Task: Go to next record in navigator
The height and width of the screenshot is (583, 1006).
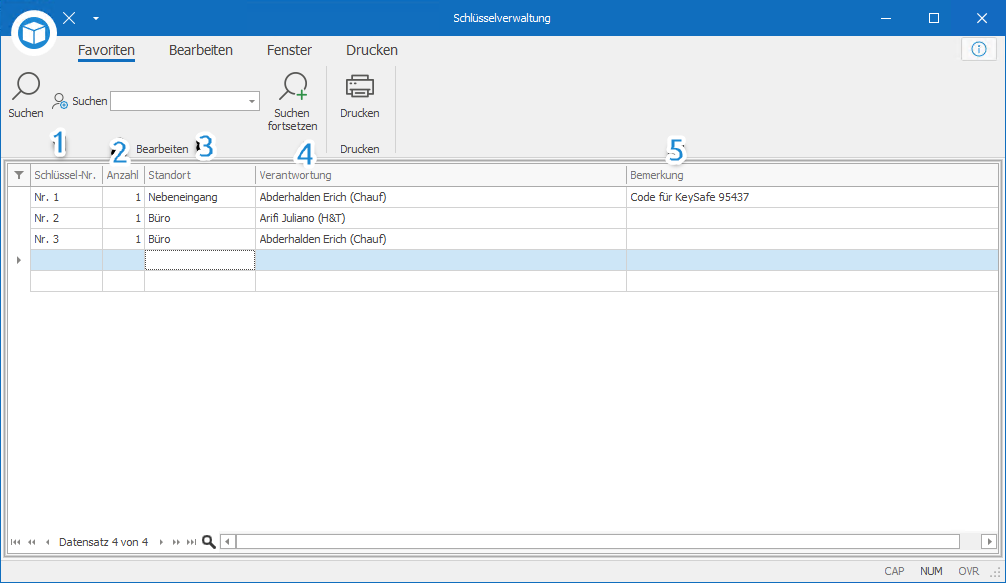Action: 161,542
